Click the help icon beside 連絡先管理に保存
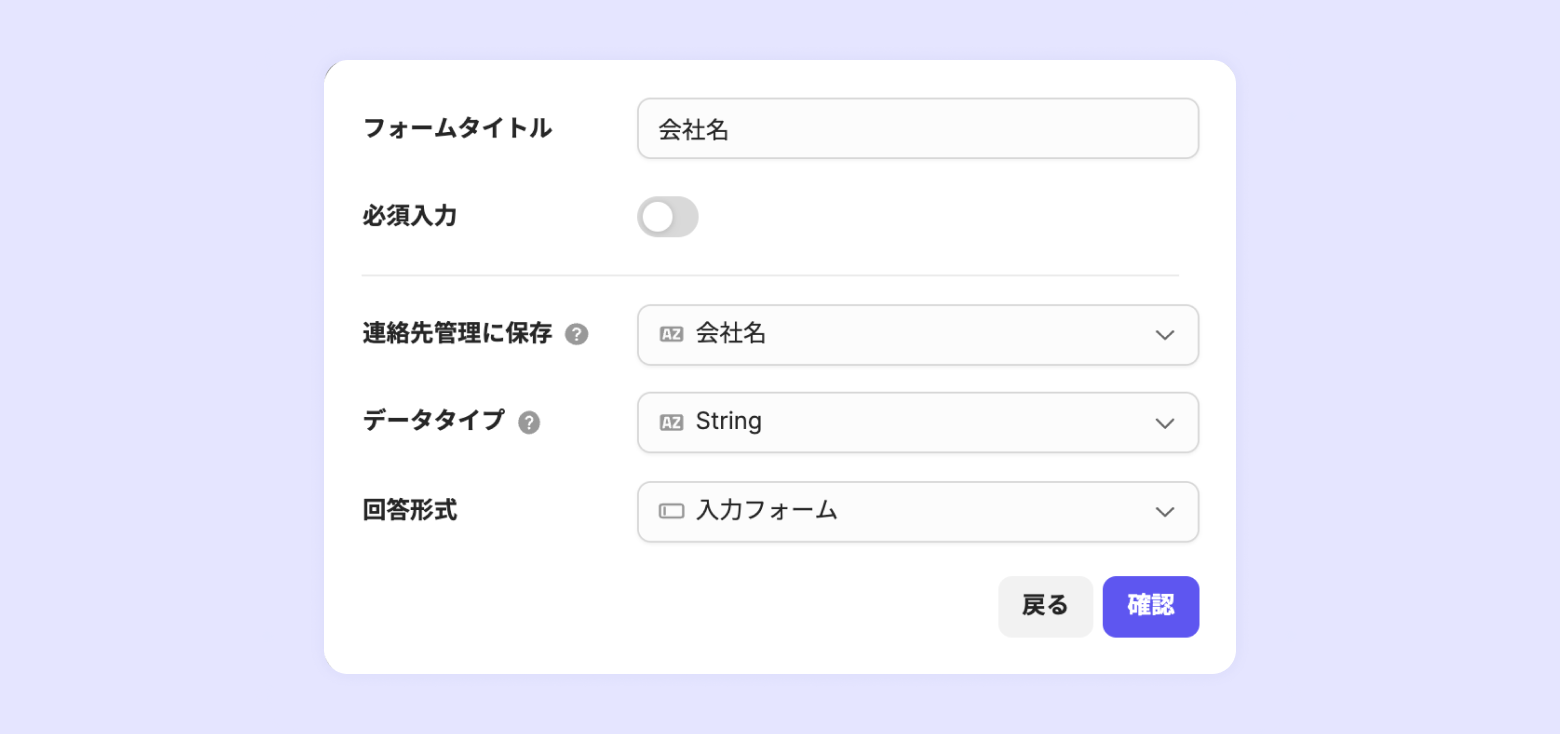Screen dimensions: 1560x734 click(x=576, y=334)
